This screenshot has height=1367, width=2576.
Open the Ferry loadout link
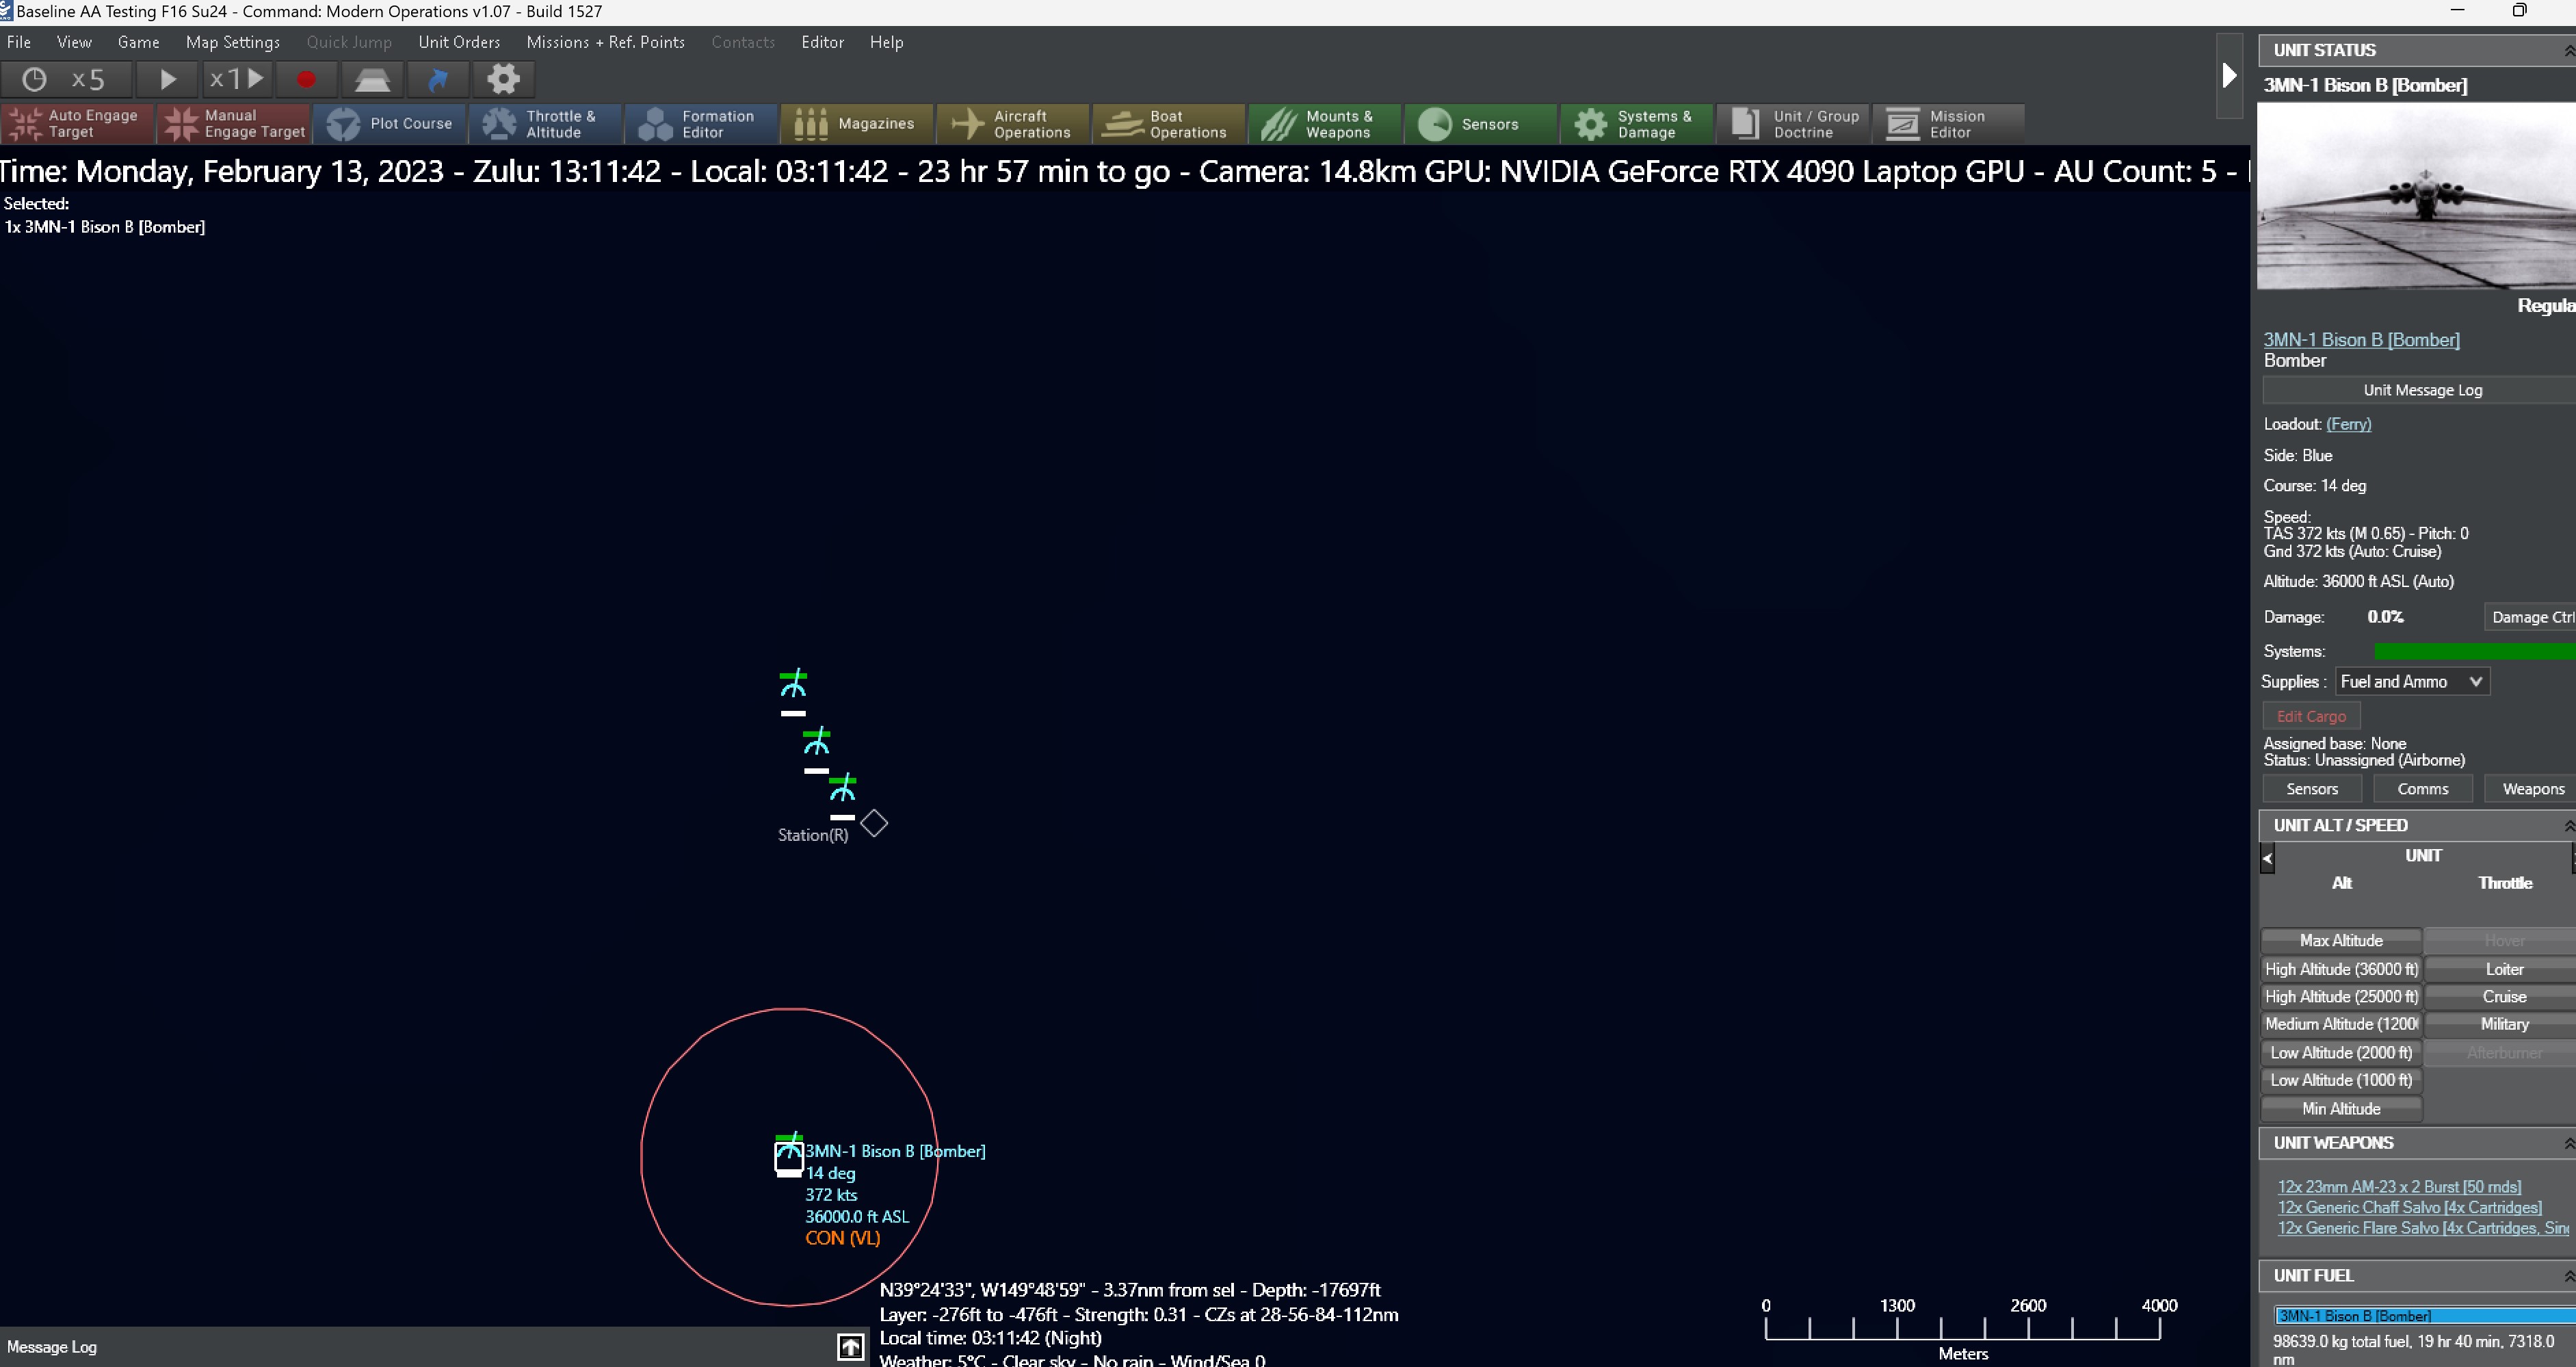click(x=2348, y=424)
